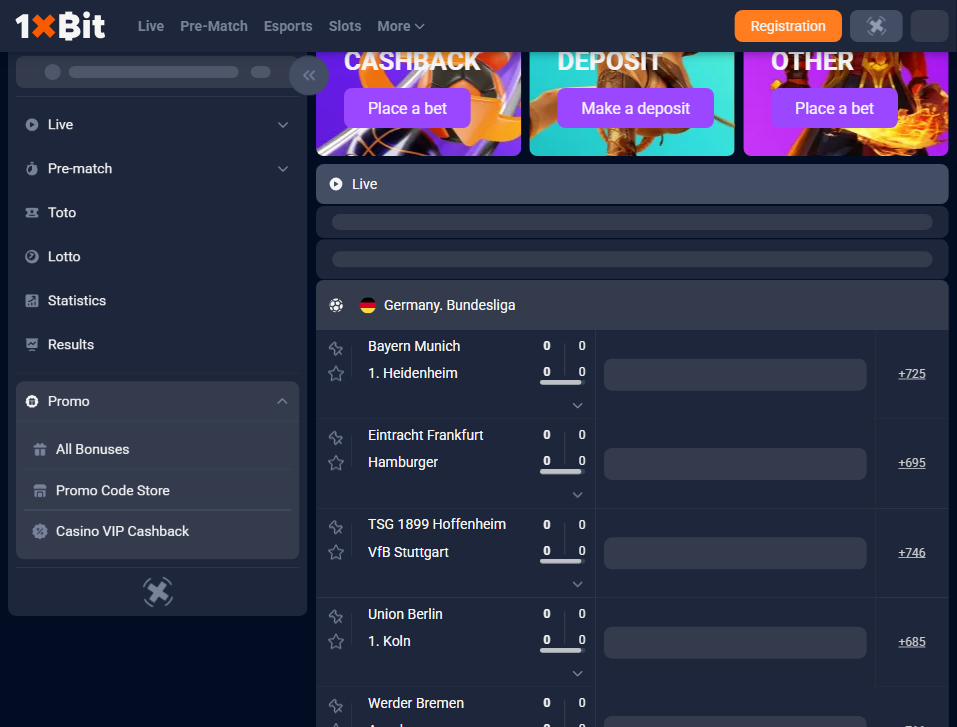This screenshot has width=957, height=727.
Task: Pin the TSG 1899 Hoffenheim match
Action: point(336,526)
